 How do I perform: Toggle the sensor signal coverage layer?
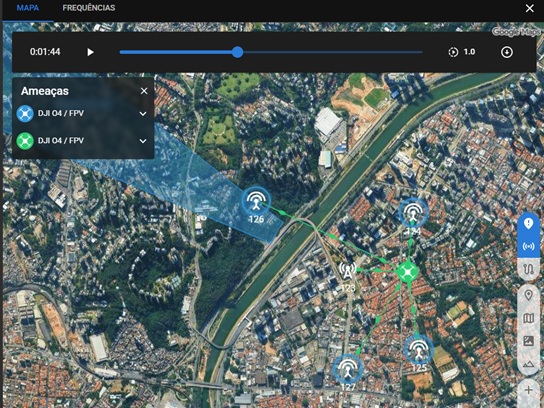tap(528, 246)
